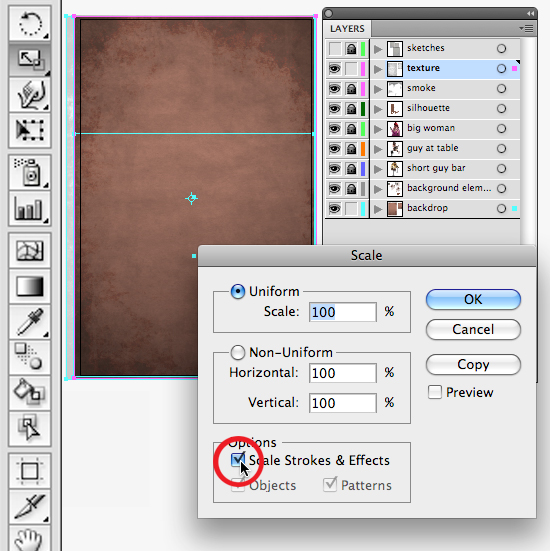Select the silhouette layer name

(x=428, y=108)
